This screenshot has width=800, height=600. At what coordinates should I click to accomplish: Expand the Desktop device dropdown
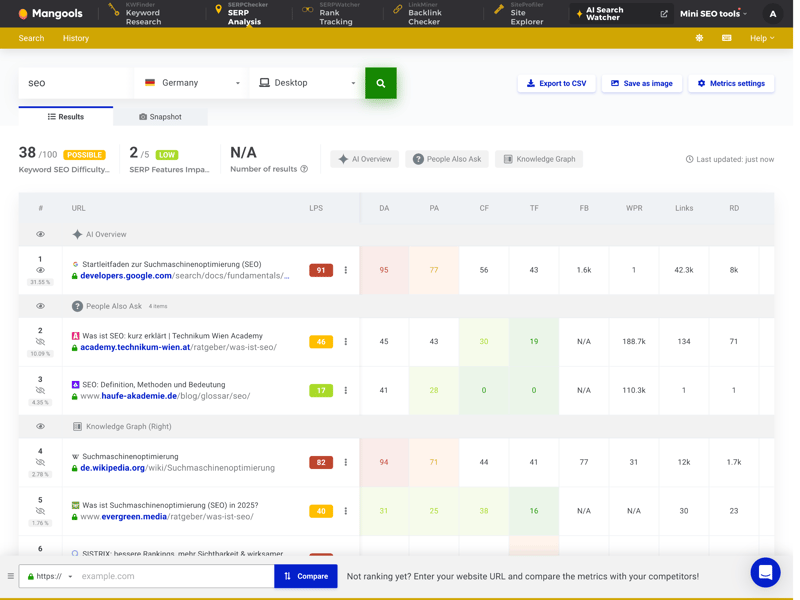[307, 83]
